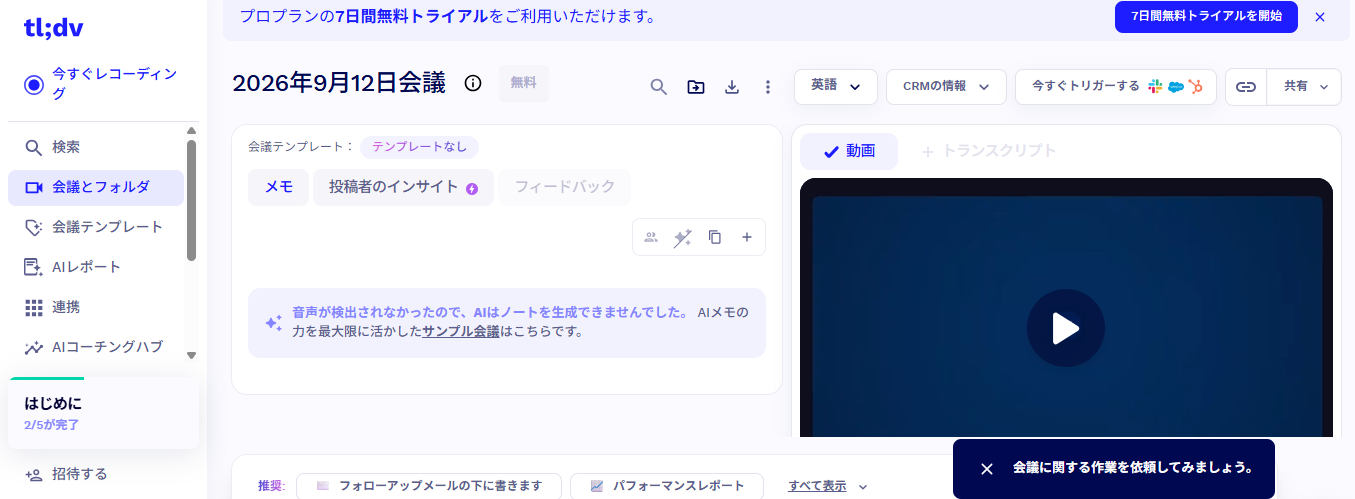Click the copy notes icon
This screenshot has width=1355, height=499.
[x=715, y=237]
